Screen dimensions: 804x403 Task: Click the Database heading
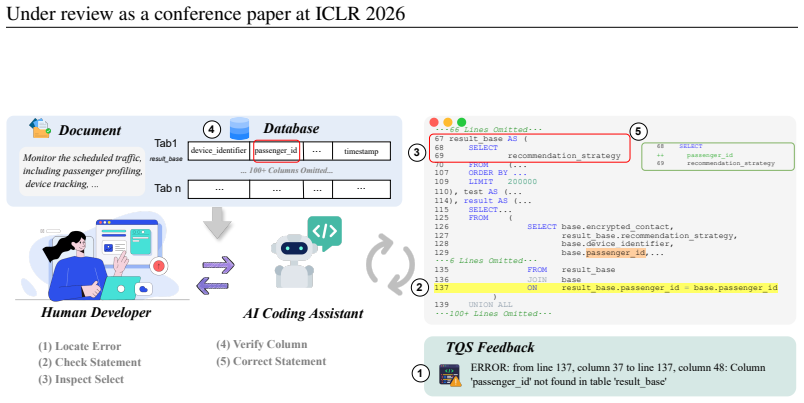coord(291,129)
